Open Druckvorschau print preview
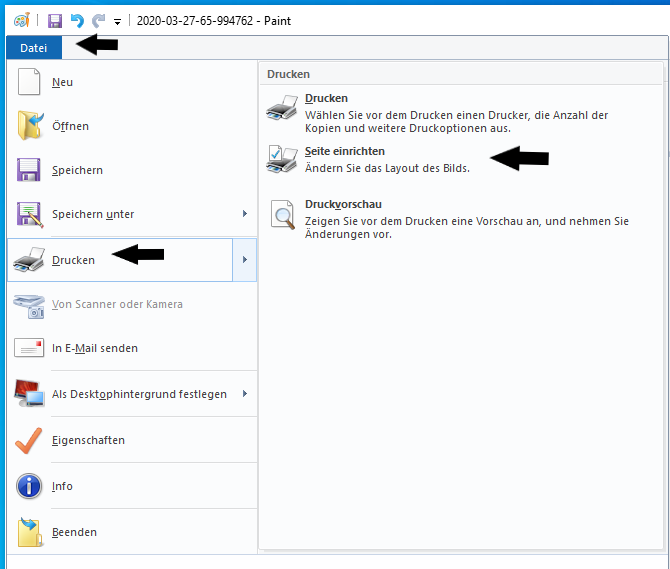 tap(461, 219)
